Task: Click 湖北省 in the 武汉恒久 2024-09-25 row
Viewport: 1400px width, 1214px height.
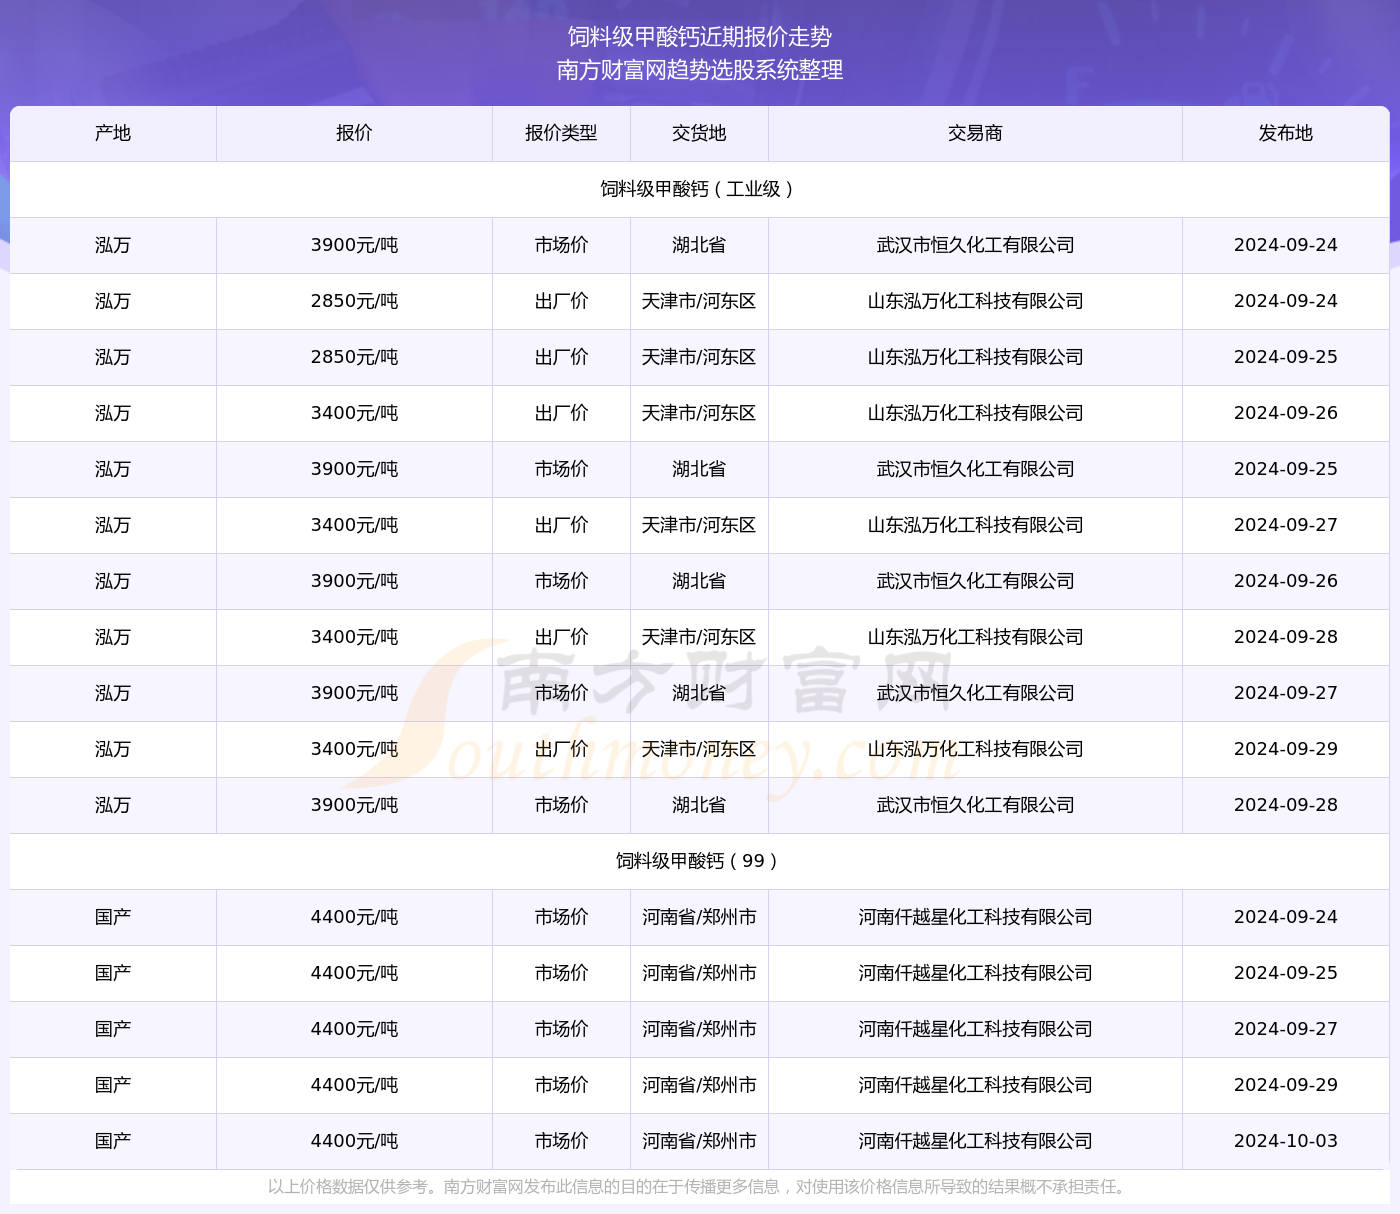Action: point(699,469)
